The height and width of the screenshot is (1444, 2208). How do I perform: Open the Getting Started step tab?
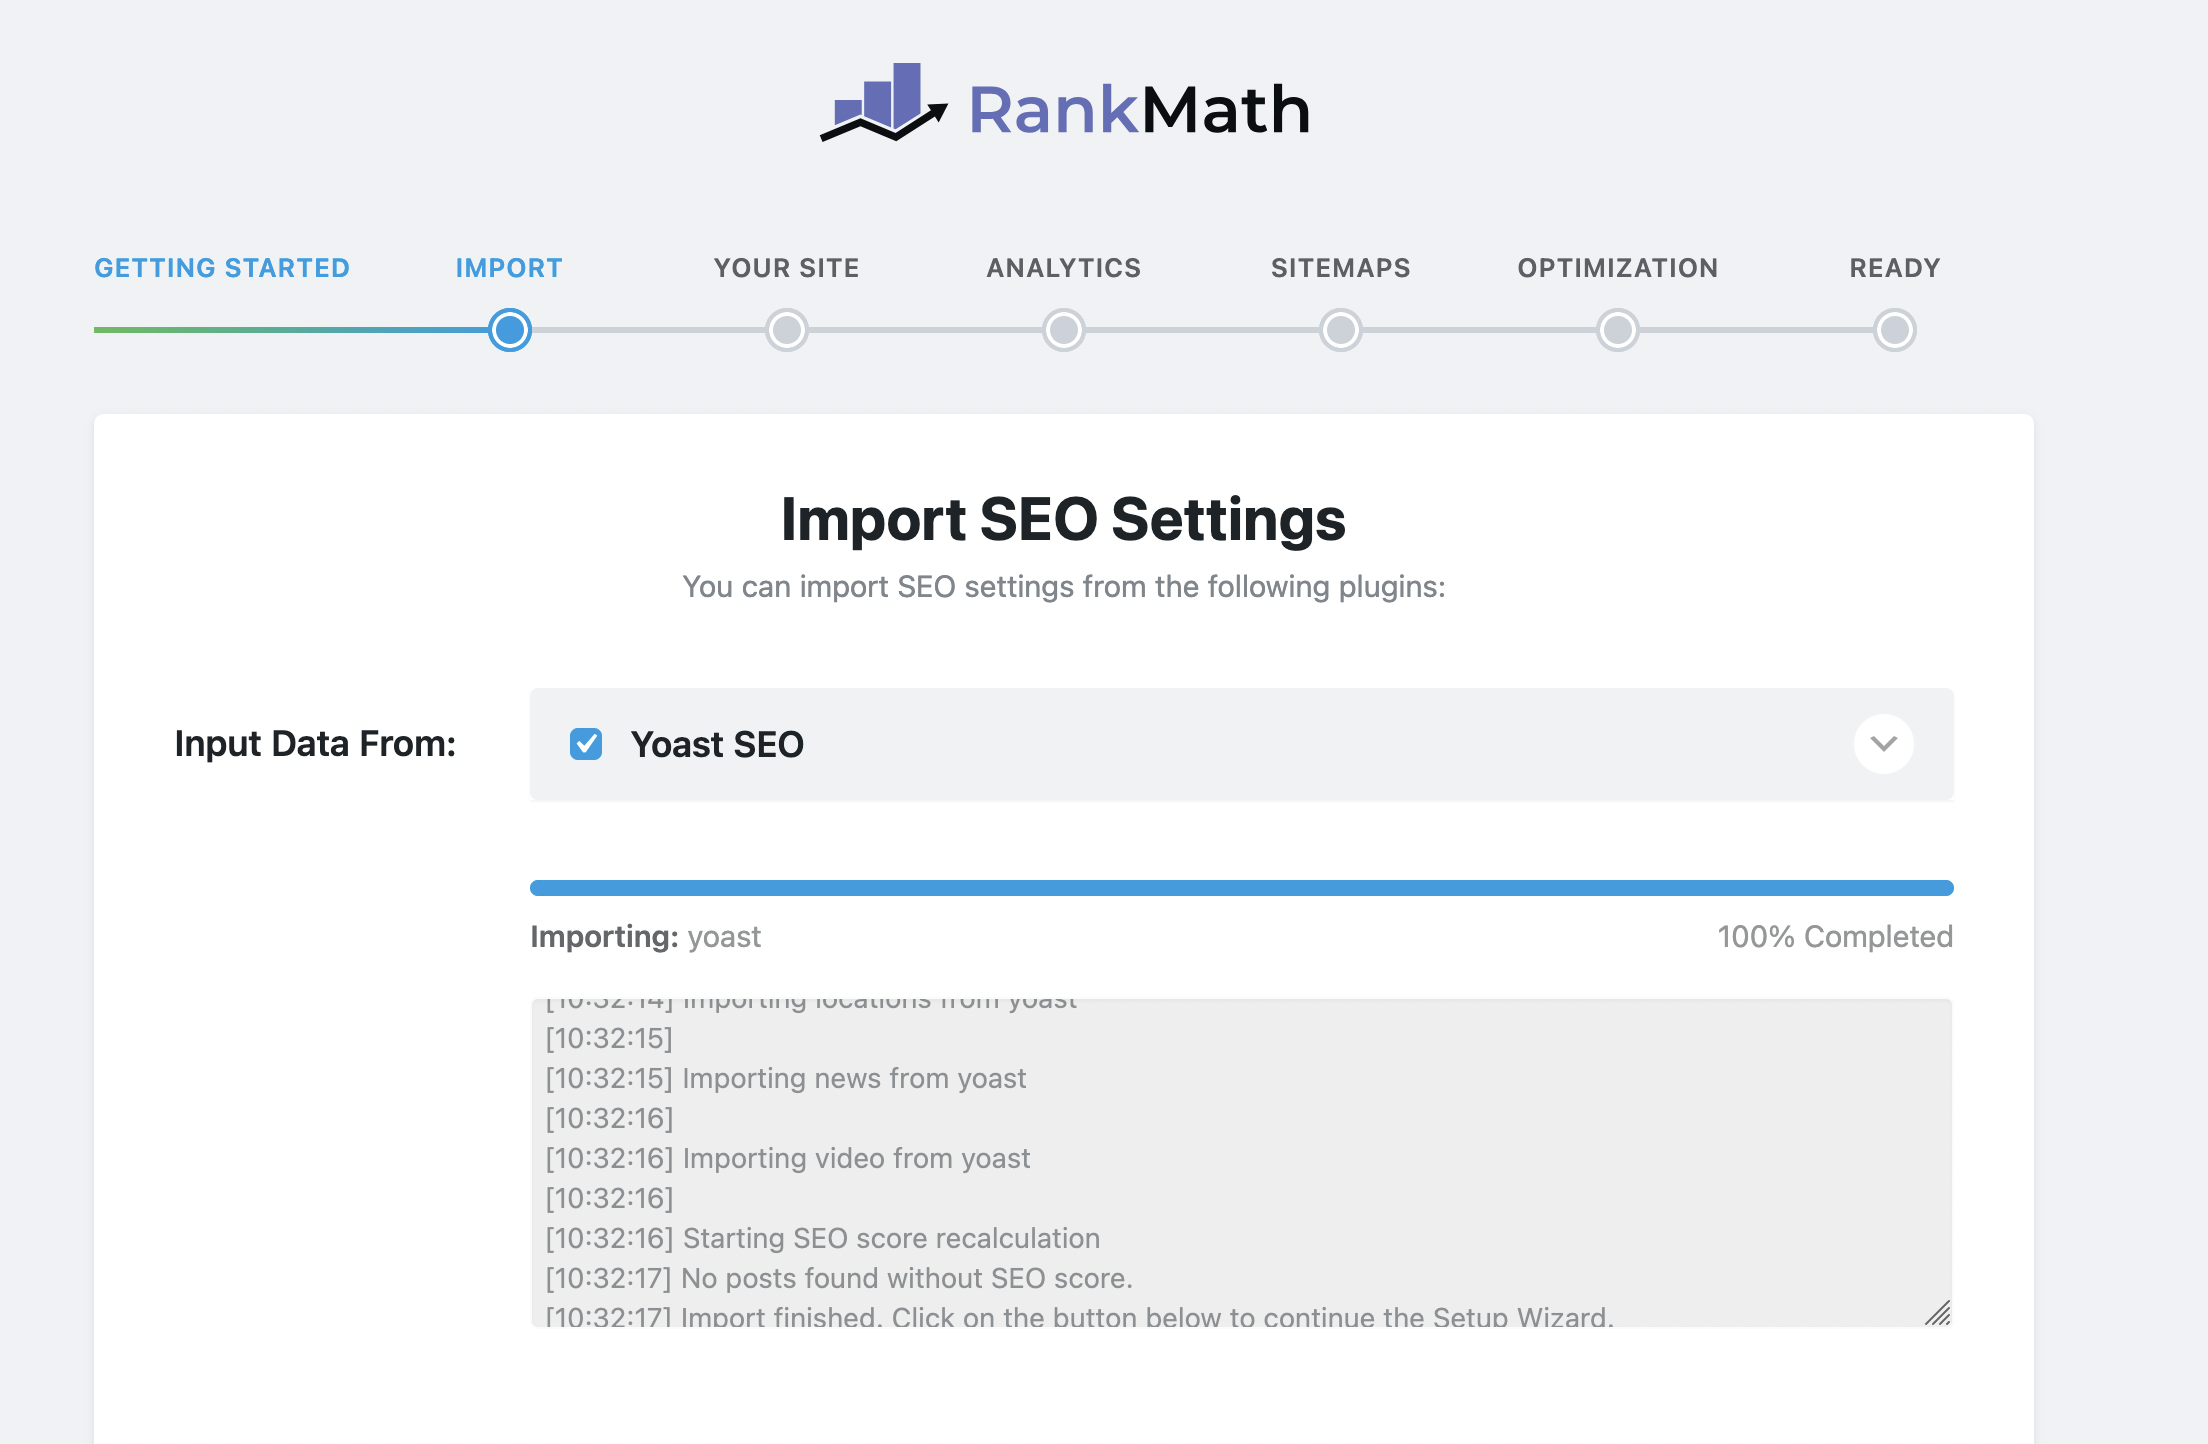(222, 268)
